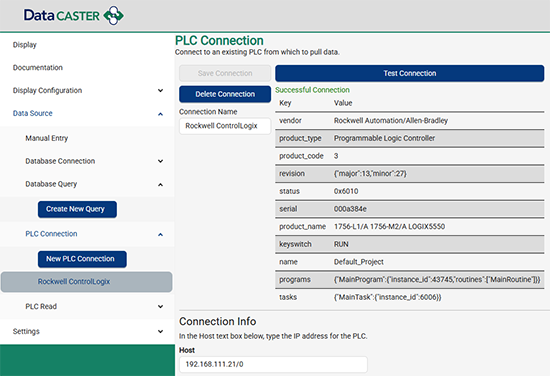
Task: Select tasks value with MainTask
Action: (x=387, y=297)
